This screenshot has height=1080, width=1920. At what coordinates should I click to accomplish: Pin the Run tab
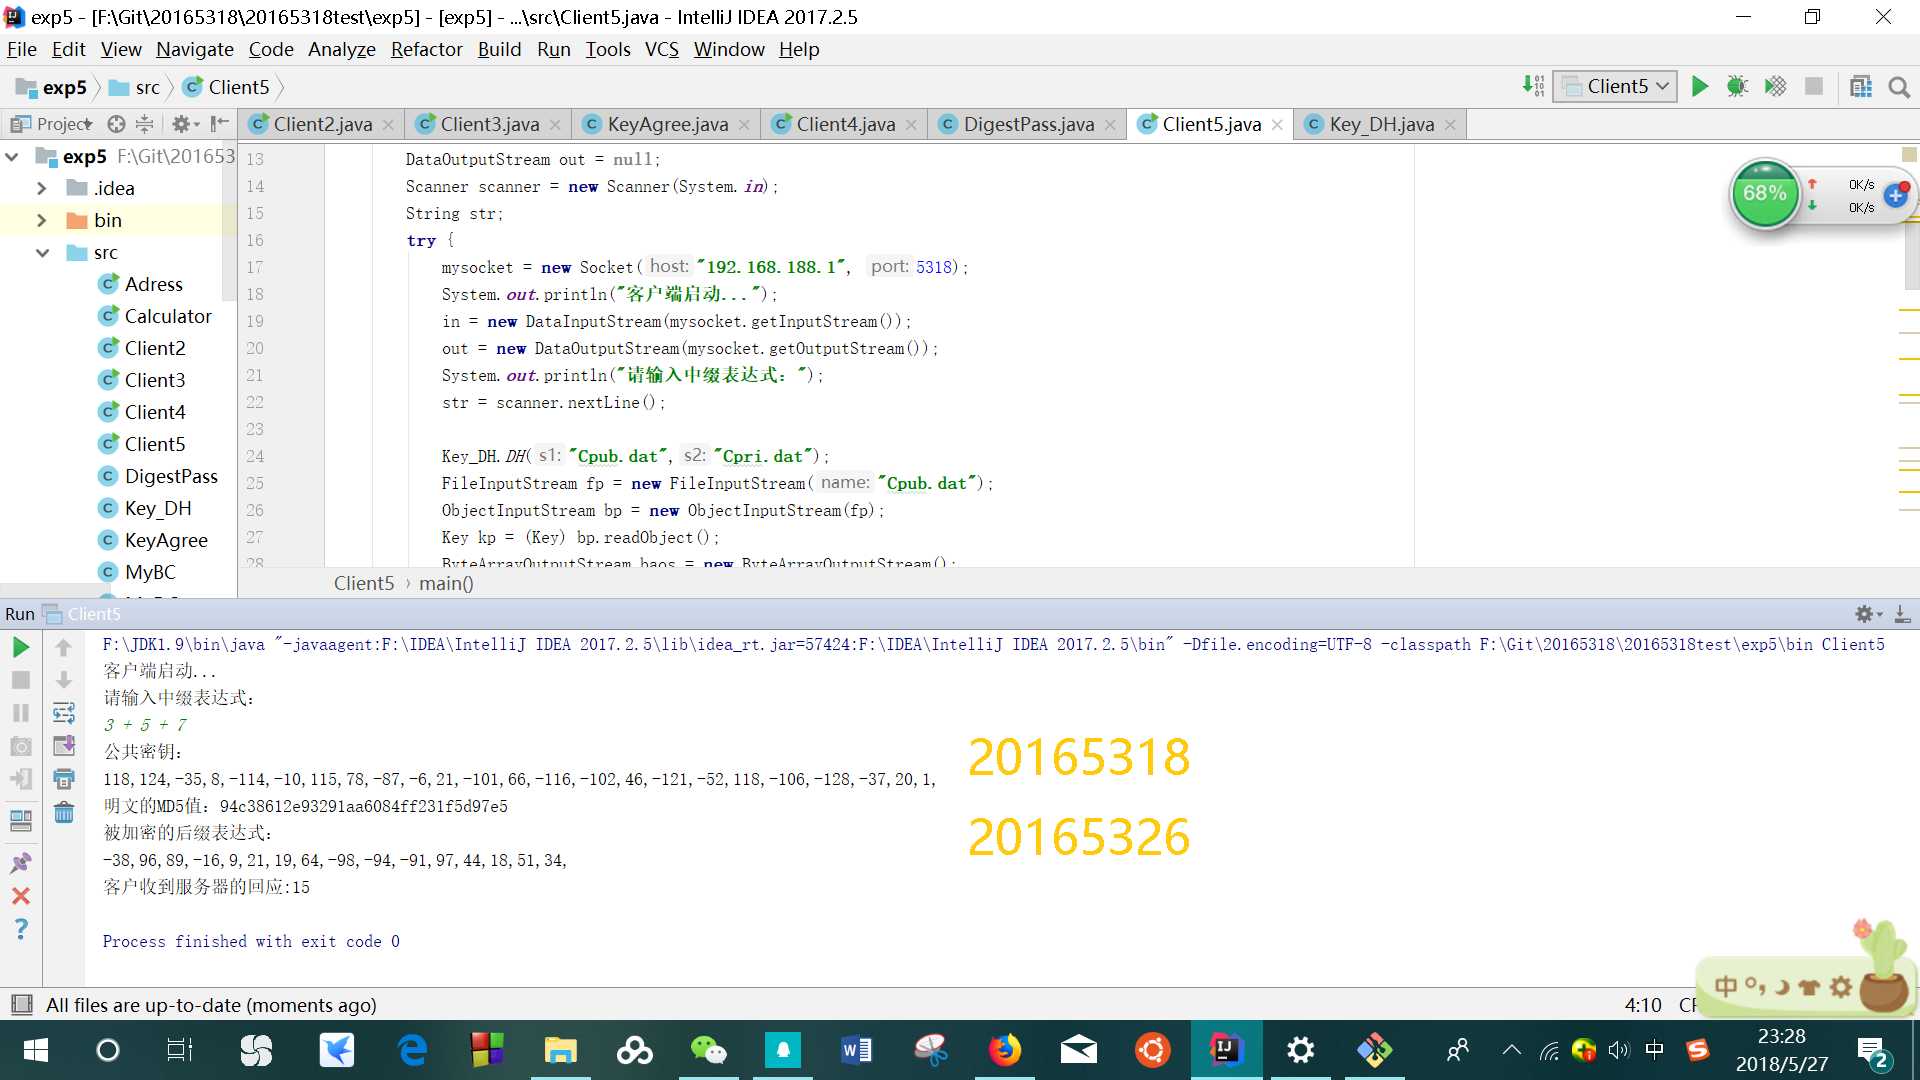[21, 863]
